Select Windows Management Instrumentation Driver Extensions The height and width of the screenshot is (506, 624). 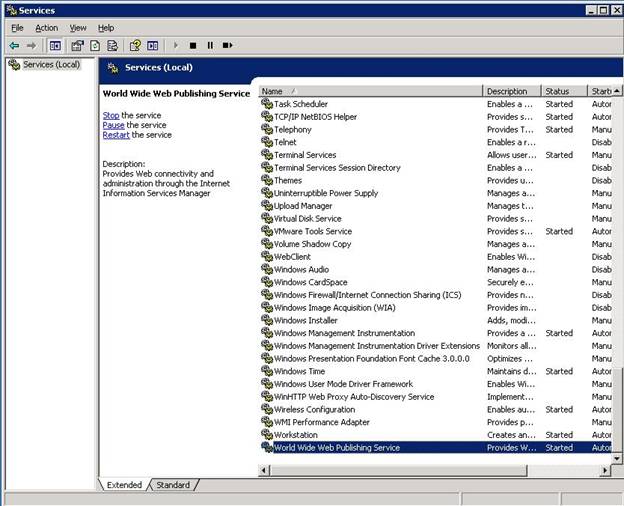click(436, 346)
